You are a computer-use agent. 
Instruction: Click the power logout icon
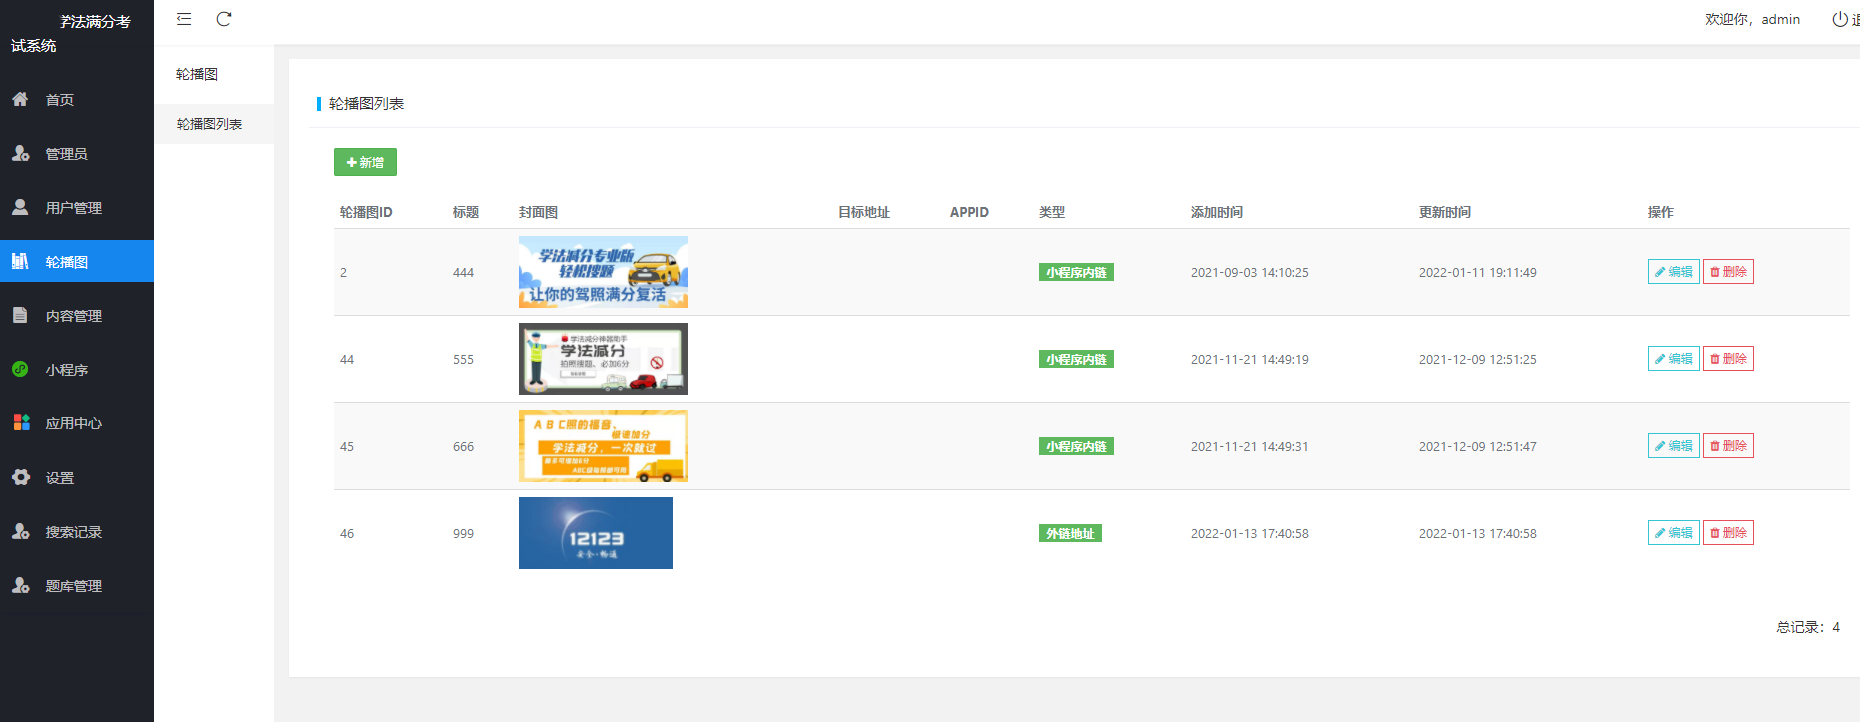coord(1840,19)
